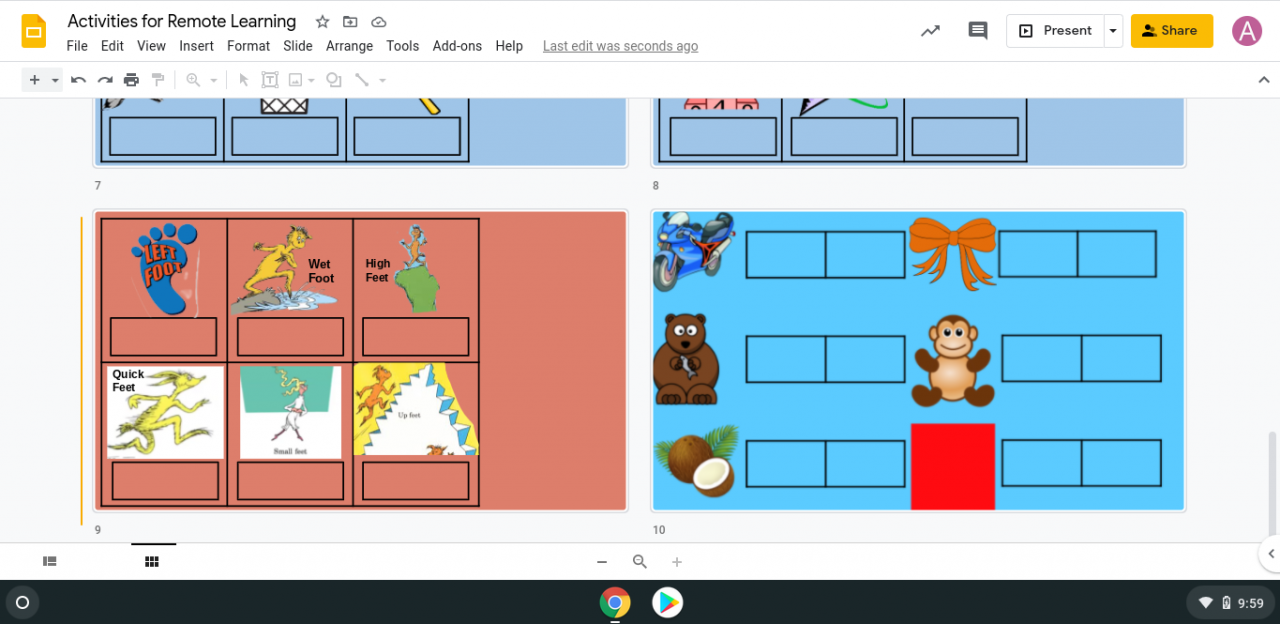Click the bottom bar magnifier zoom icon

click(640, 562)
